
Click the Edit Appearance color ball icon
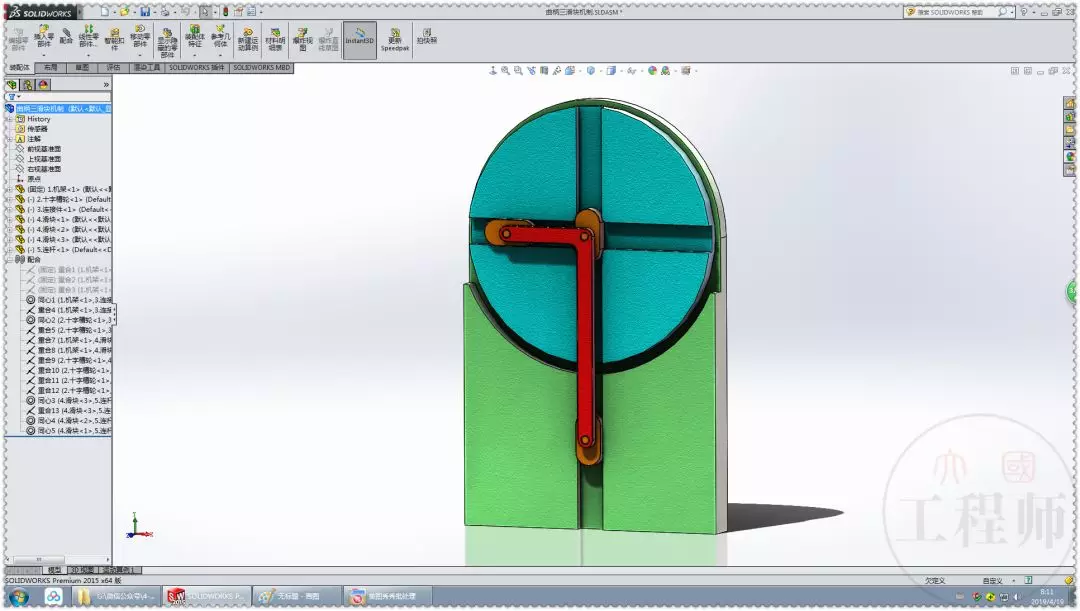(x=652, y=70)
